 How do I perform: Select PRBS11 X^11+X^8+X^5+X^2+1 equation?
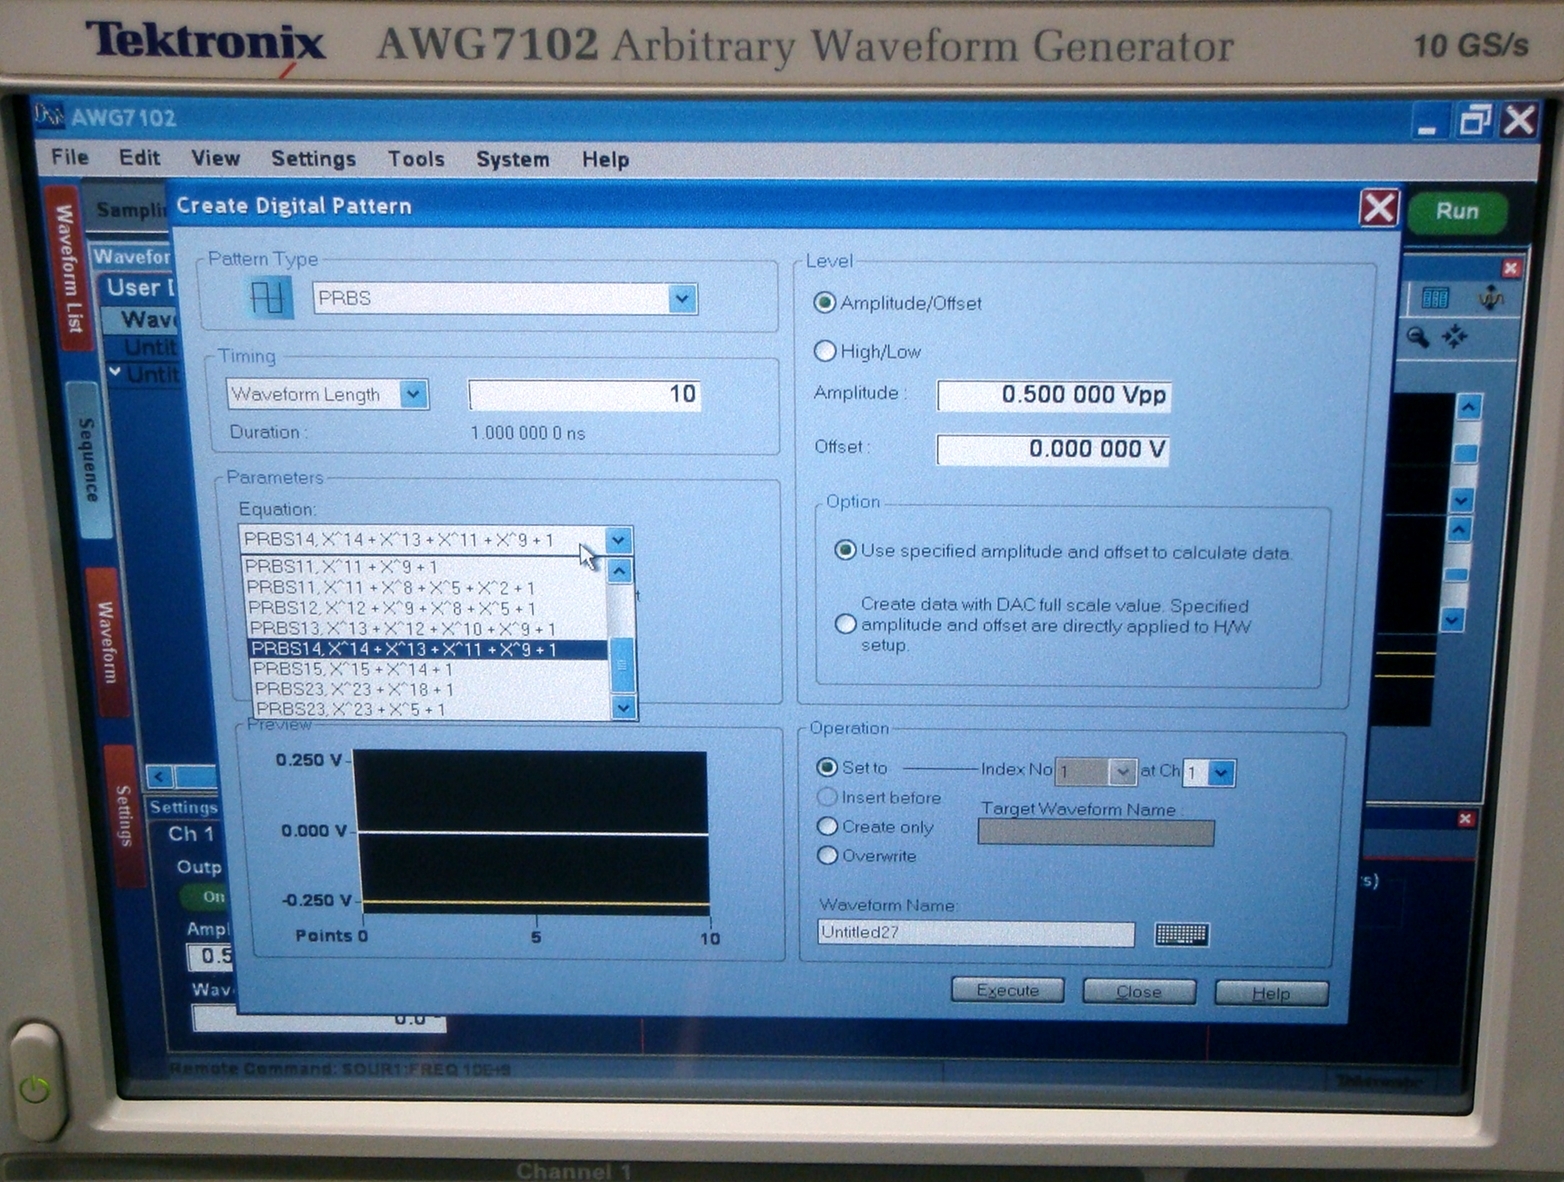pos(426,587)
